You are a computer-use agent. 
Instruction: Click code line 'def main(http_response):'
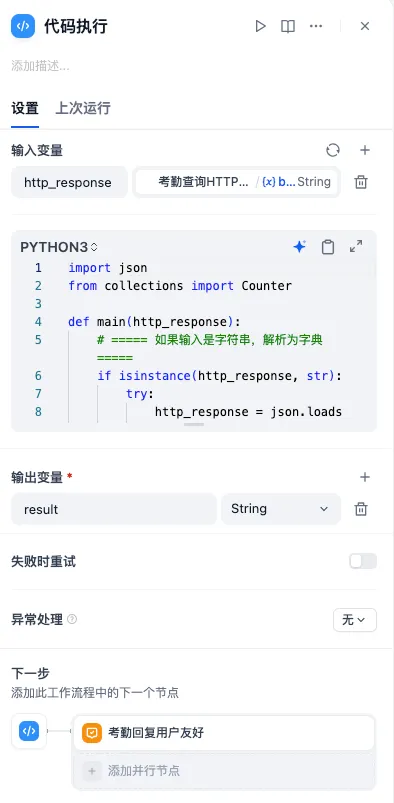[154, 322]
